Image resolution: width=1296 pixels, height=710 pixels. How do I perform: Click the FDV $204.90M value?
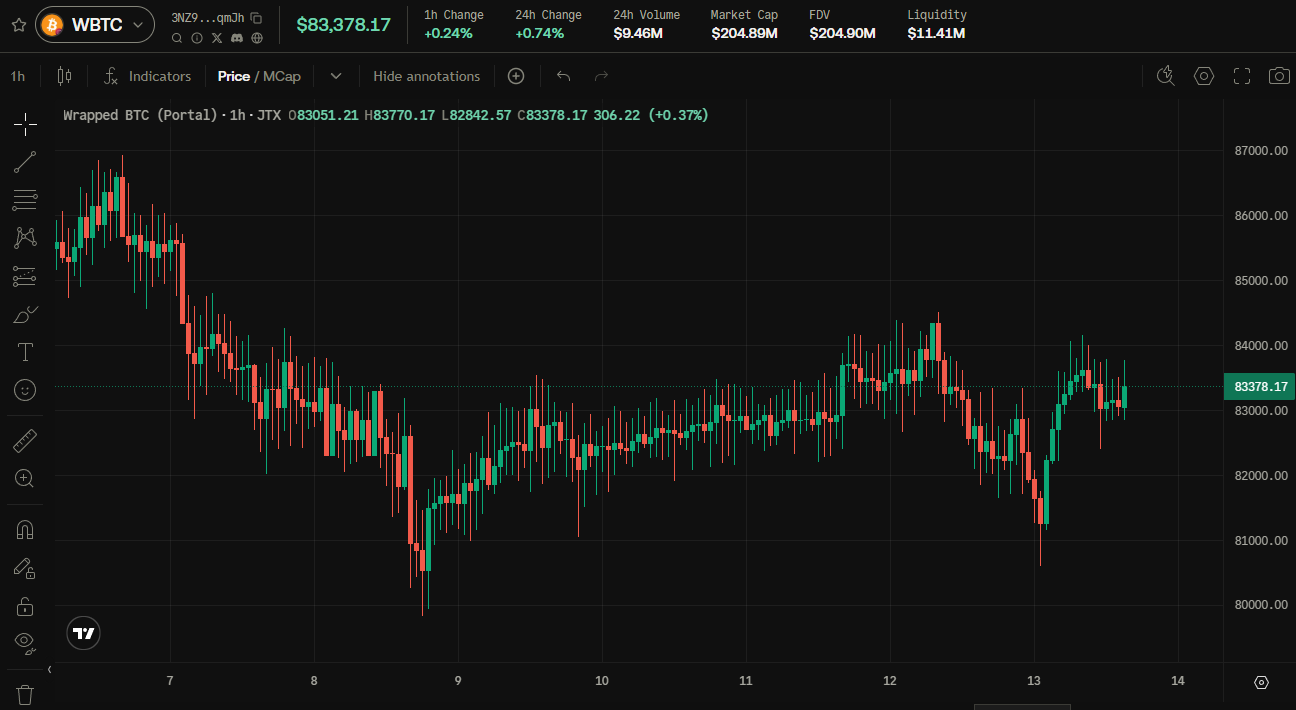click(842, 33)
